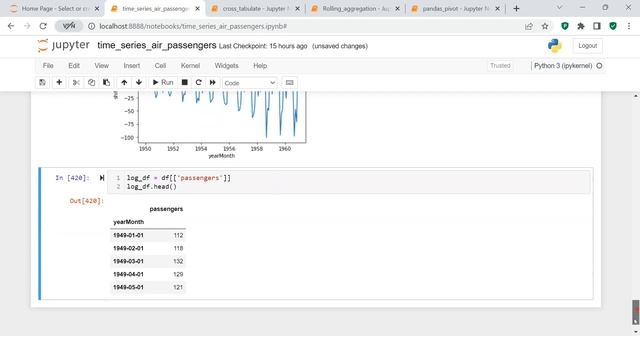640x360 pixels.
Task: Click the VPN badge in address bar
Action: pyautogui.click(x=69, y=26)
